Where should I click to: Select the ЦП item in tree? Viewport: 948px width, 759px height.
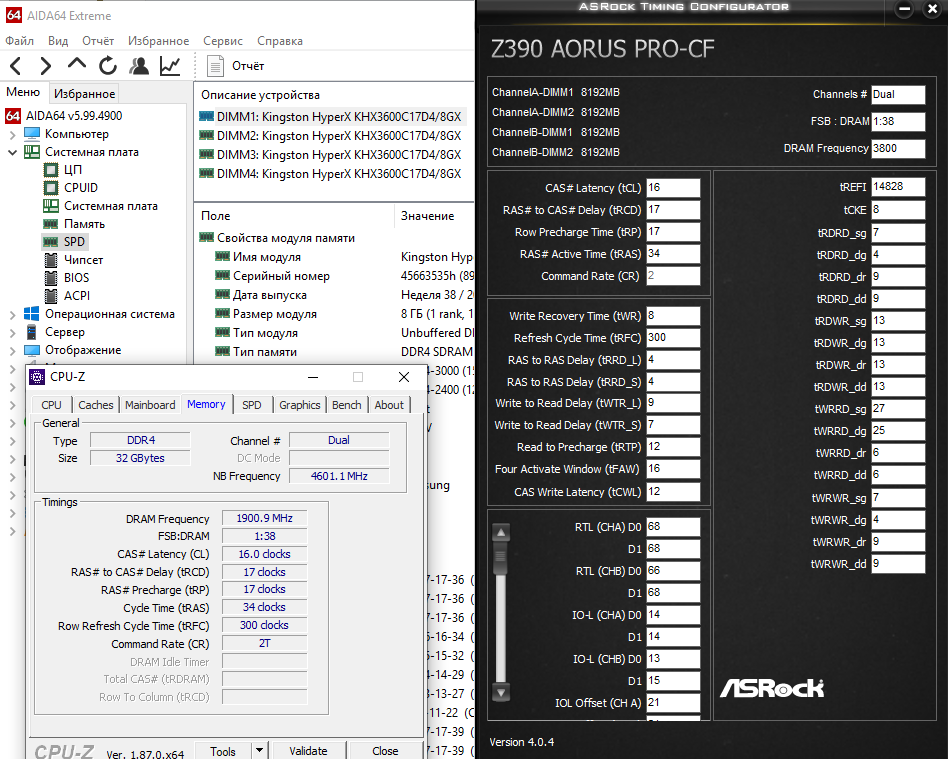73,170
